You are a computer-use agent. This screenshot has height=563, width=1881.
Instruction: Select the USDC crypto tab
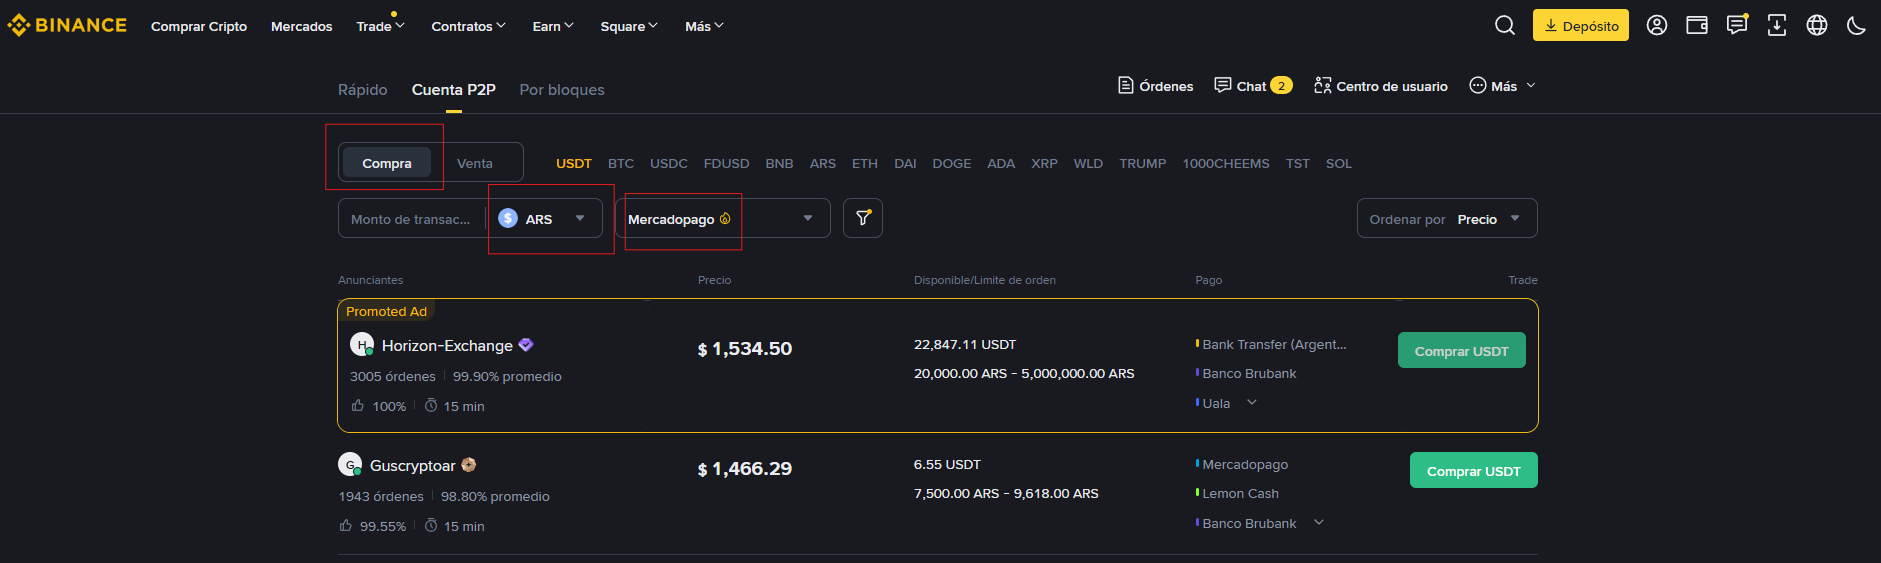669,163
